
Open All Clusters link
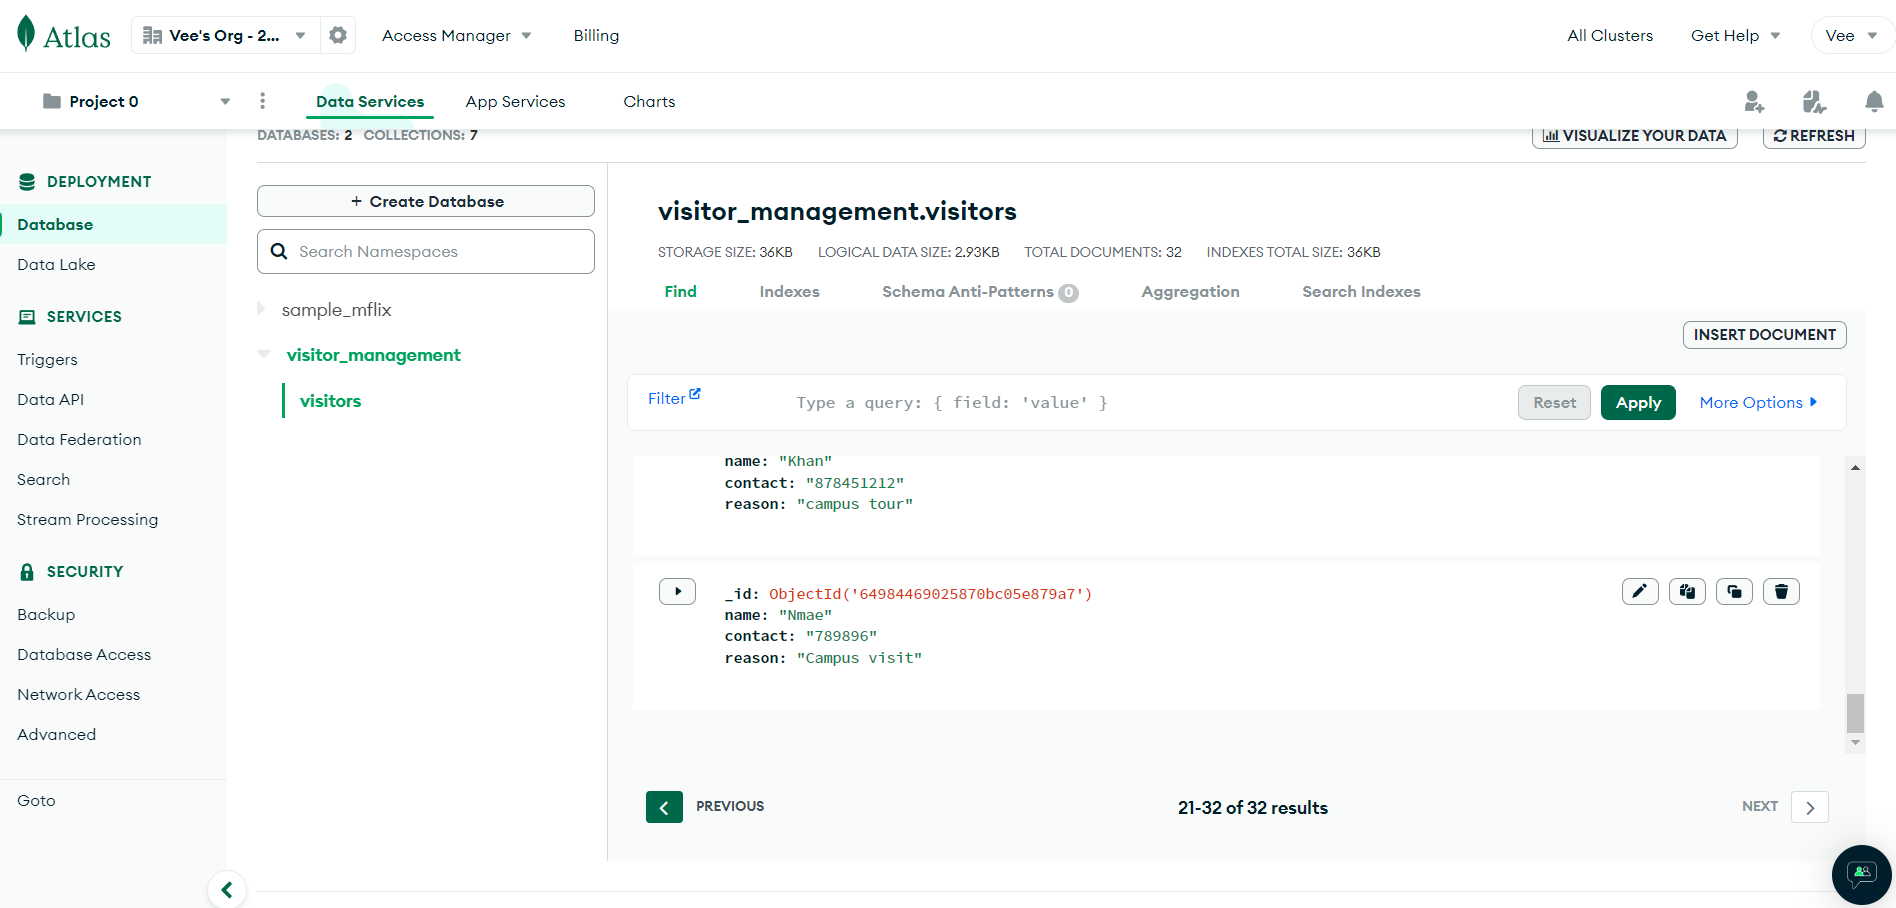tap(1610, 36)
